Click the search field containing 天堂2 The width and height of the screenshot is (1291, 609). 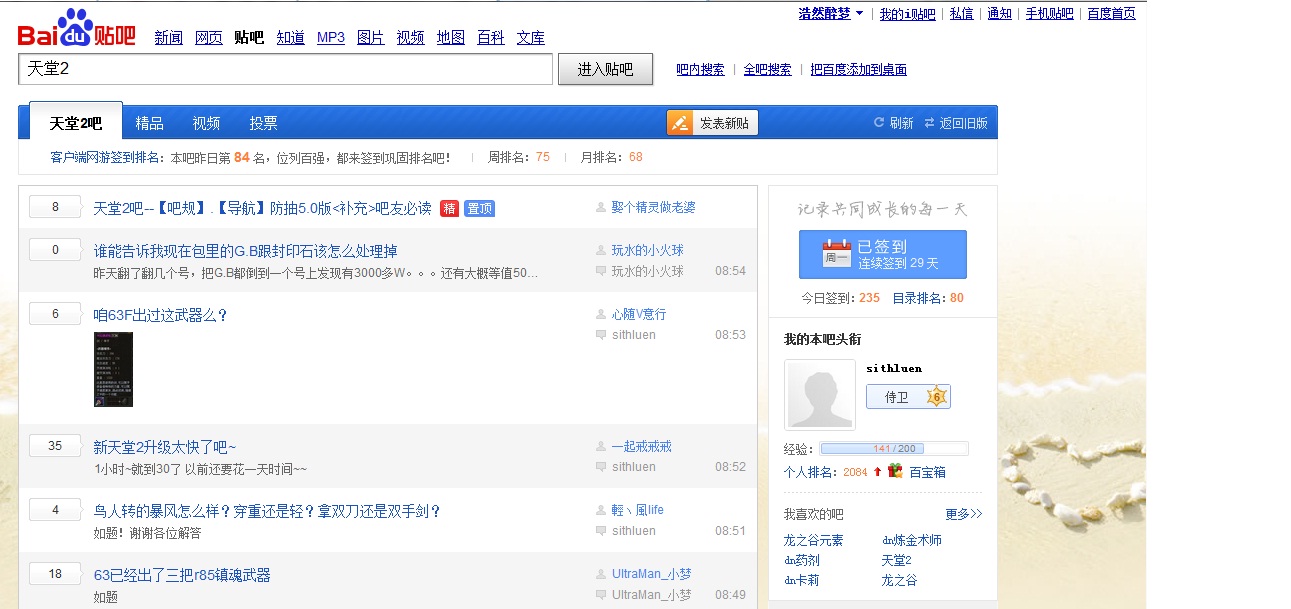(285, 69)
